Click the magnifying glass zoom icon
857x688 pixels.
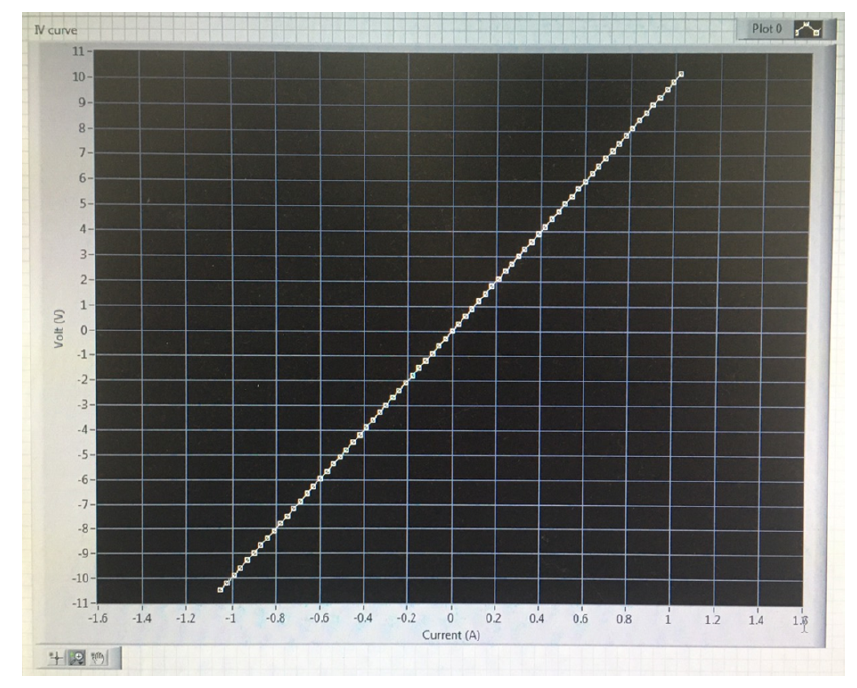[76, 660]
